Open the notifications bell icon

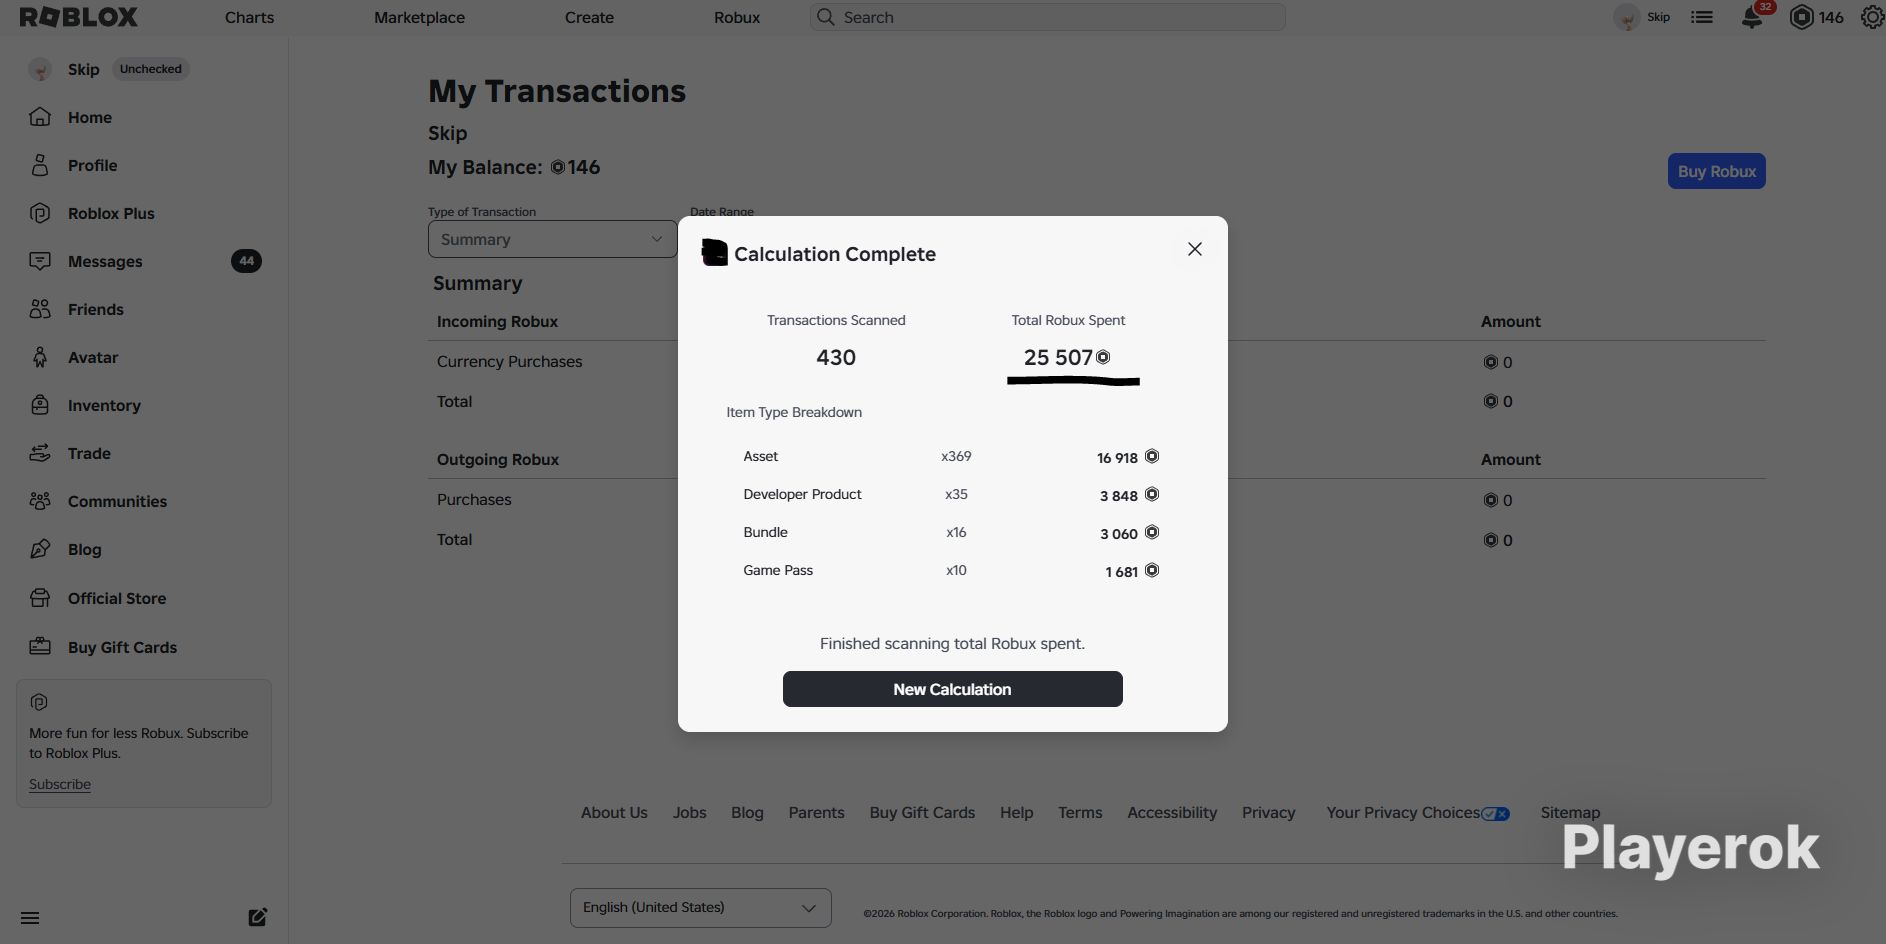[x=1752, y=17]
